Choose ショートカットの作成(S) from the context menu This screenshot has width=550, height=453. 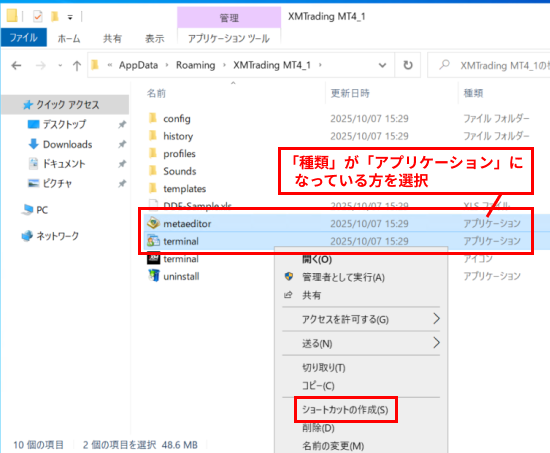coord(345,409)
